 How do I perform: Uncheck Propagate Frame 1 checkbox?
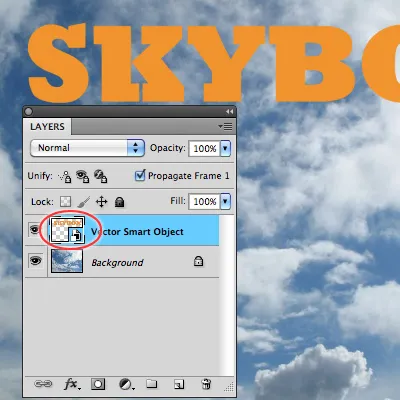pyautogui.click(x=140, y=175)
